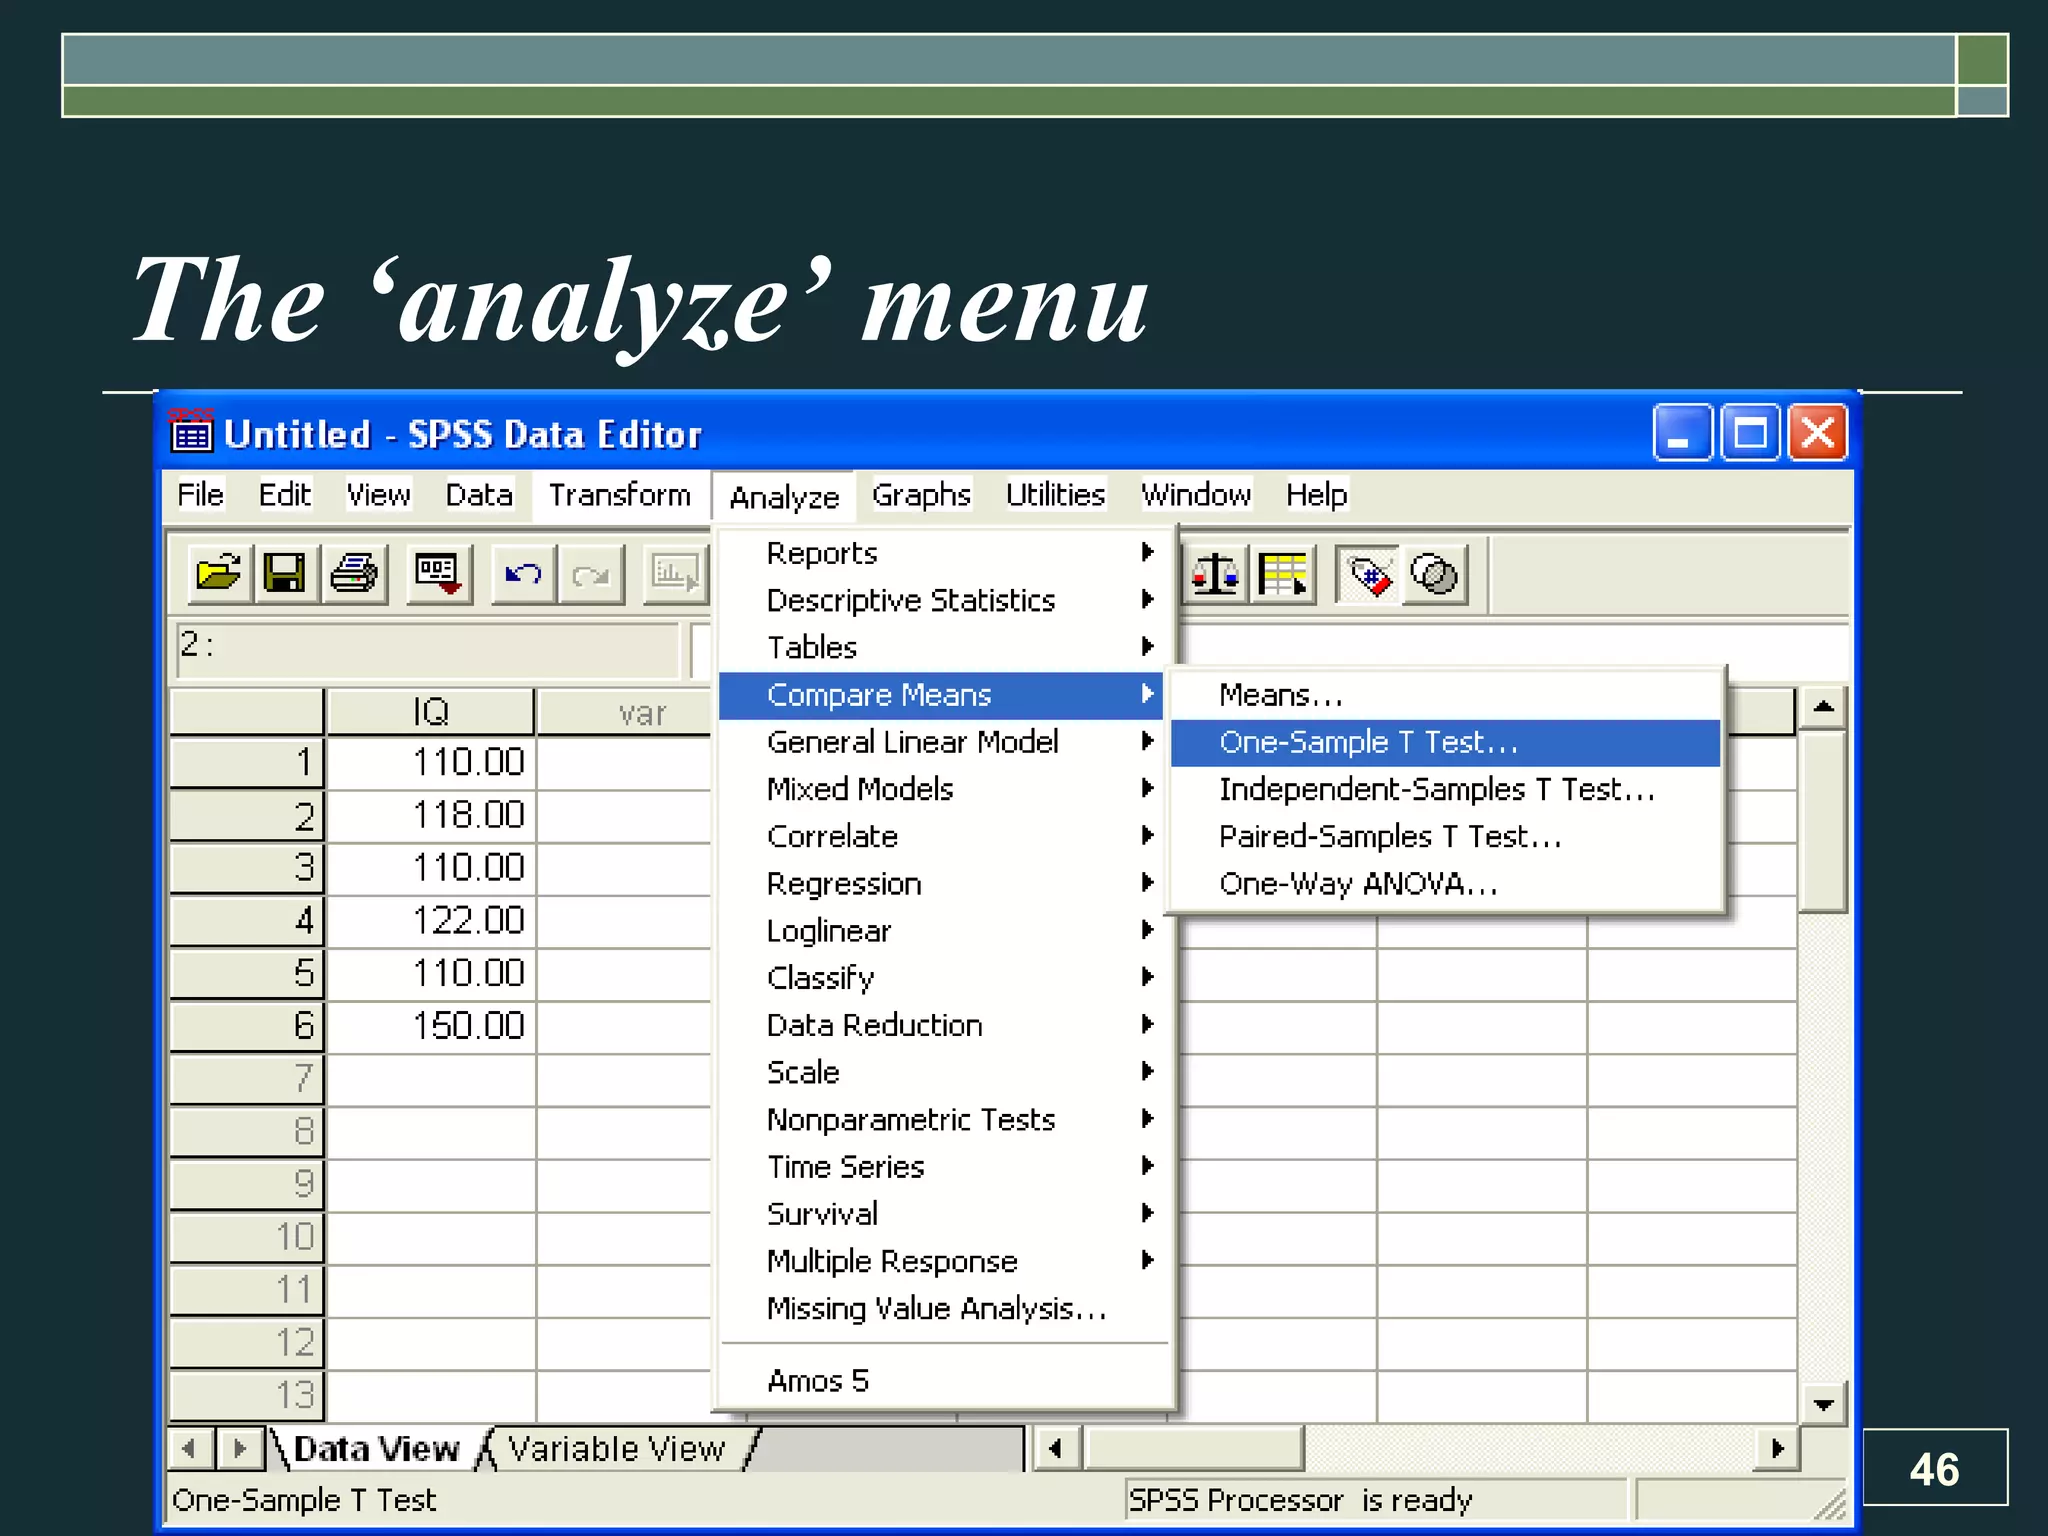Expand the Loglinear submenu
This screenshot has width=2048, height=1536.
pyautogui.click(x=940, y=931)
